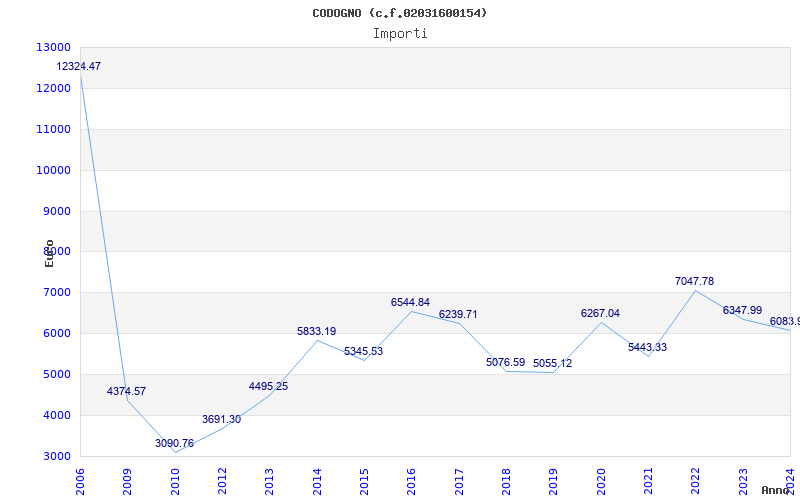Image resolution: width=800 pixels, height=500 pixels.
Task: Click the Euro y-axis title
Action: [x=49, y=254]
